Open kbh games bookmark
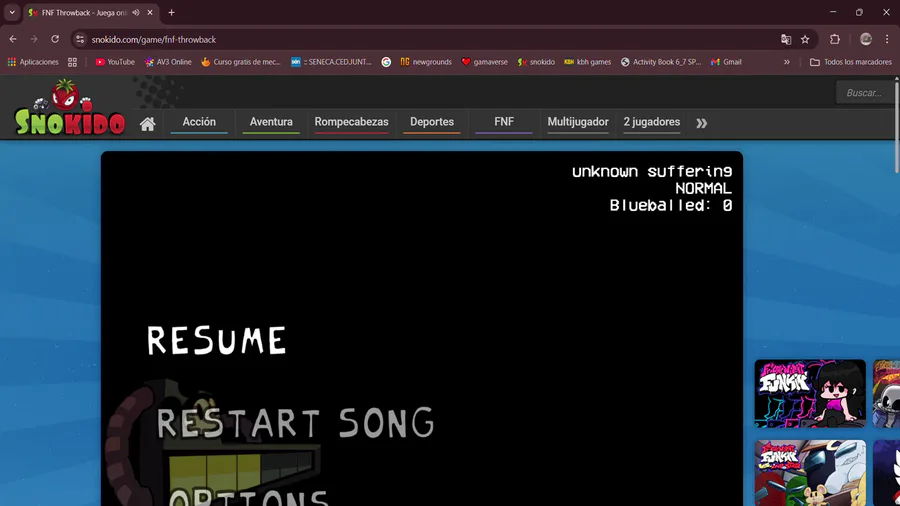The width and height of the screenshot is (900, 506). pos(588,62)
